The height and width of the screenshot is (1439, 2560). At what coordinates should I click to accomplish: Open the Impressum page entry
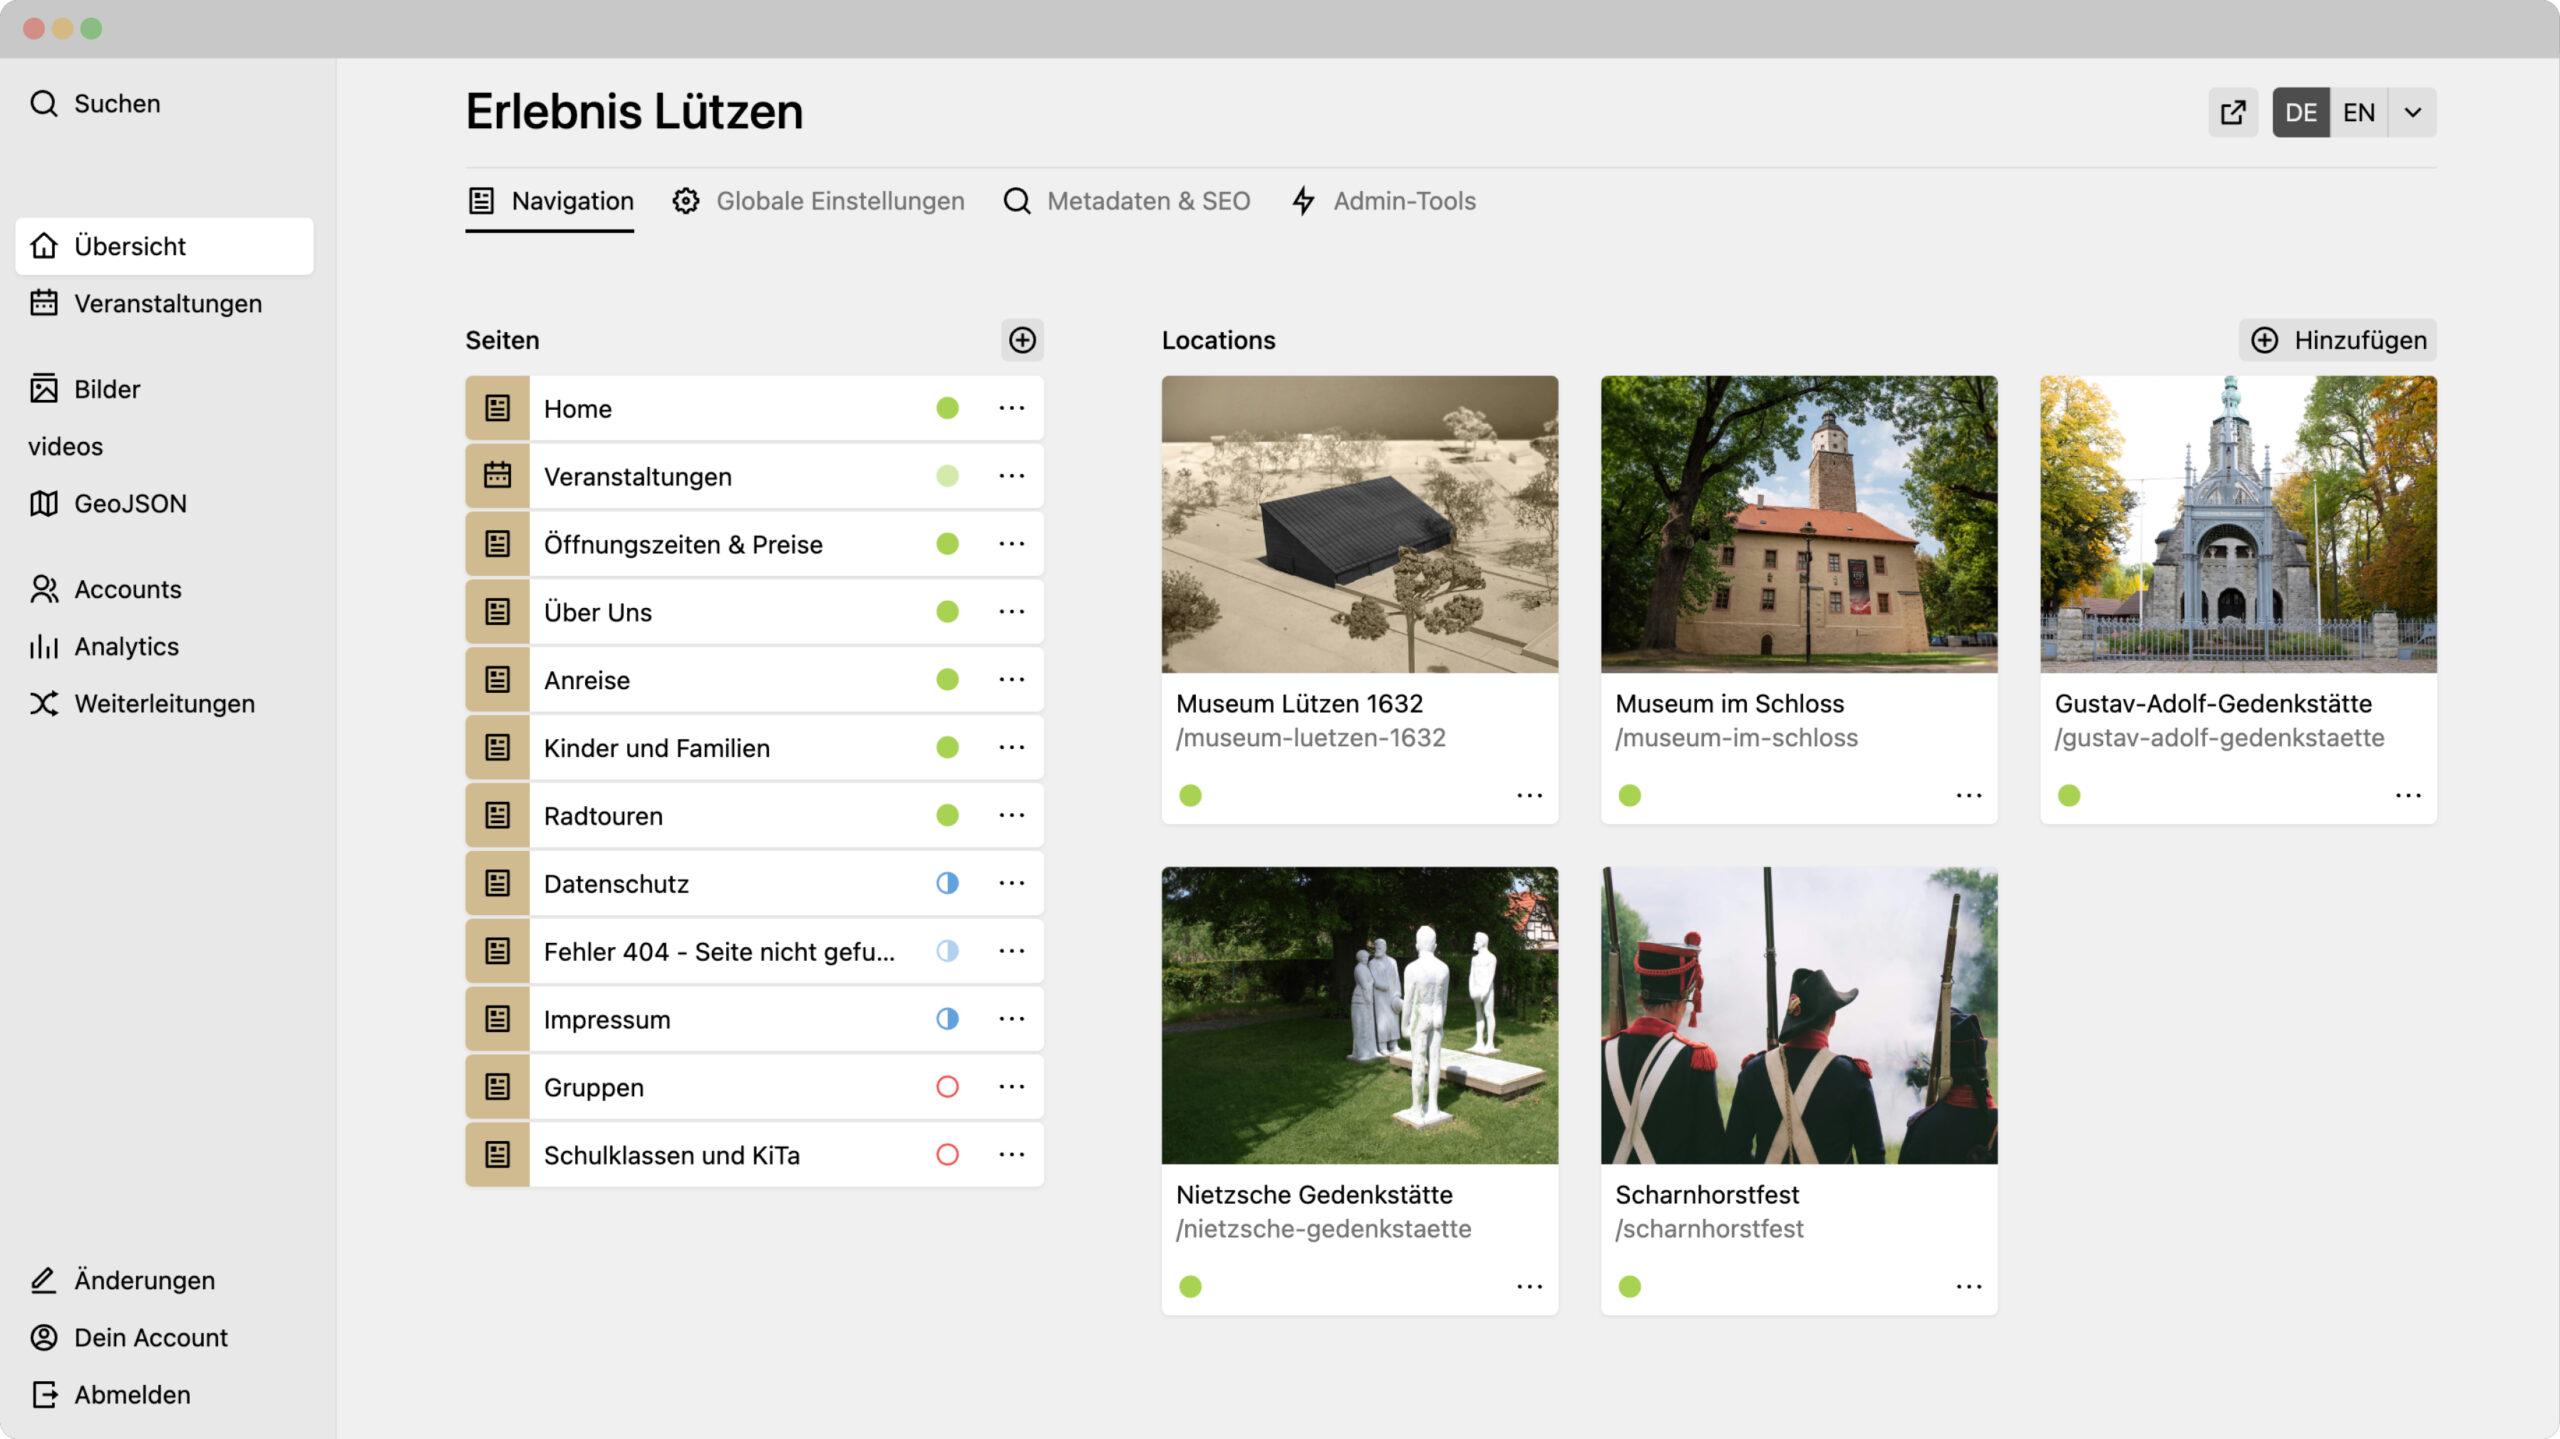(606, 1019)
